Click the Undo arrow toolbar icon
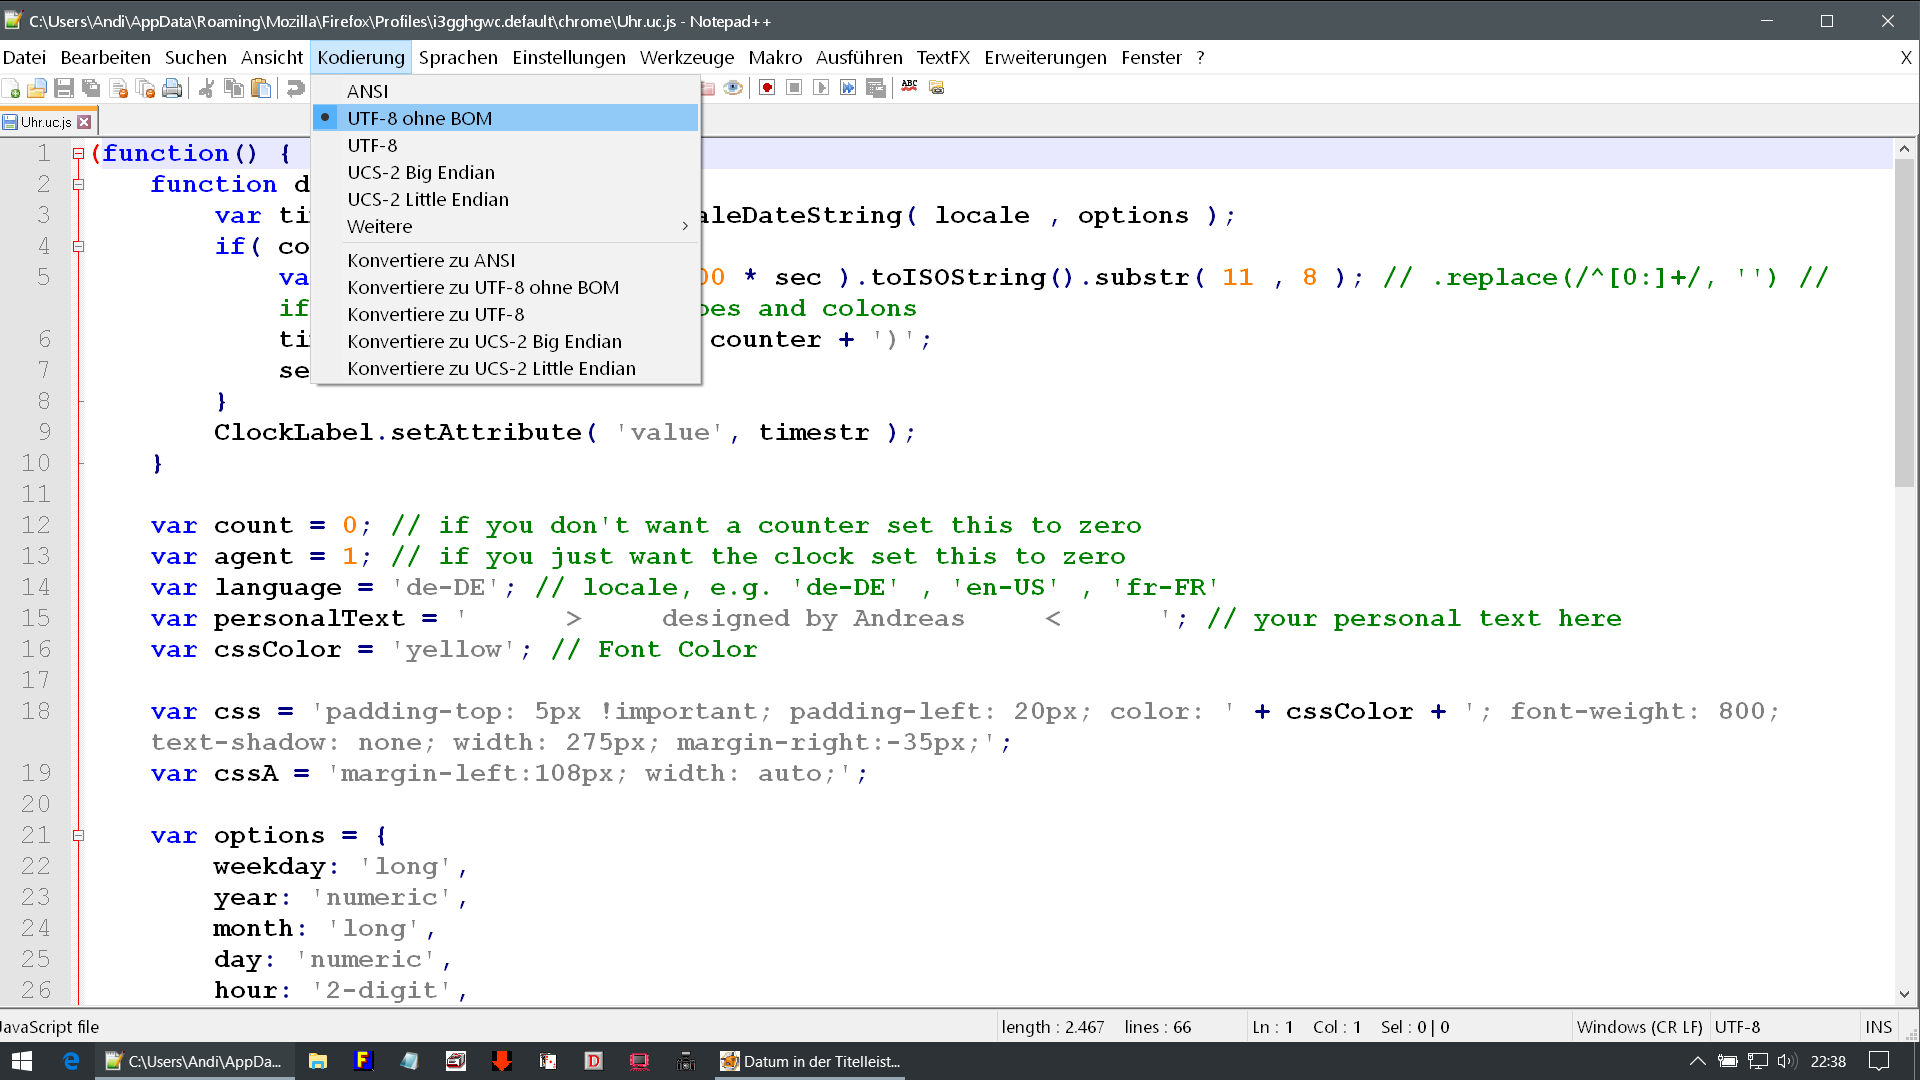 [295, 88]
